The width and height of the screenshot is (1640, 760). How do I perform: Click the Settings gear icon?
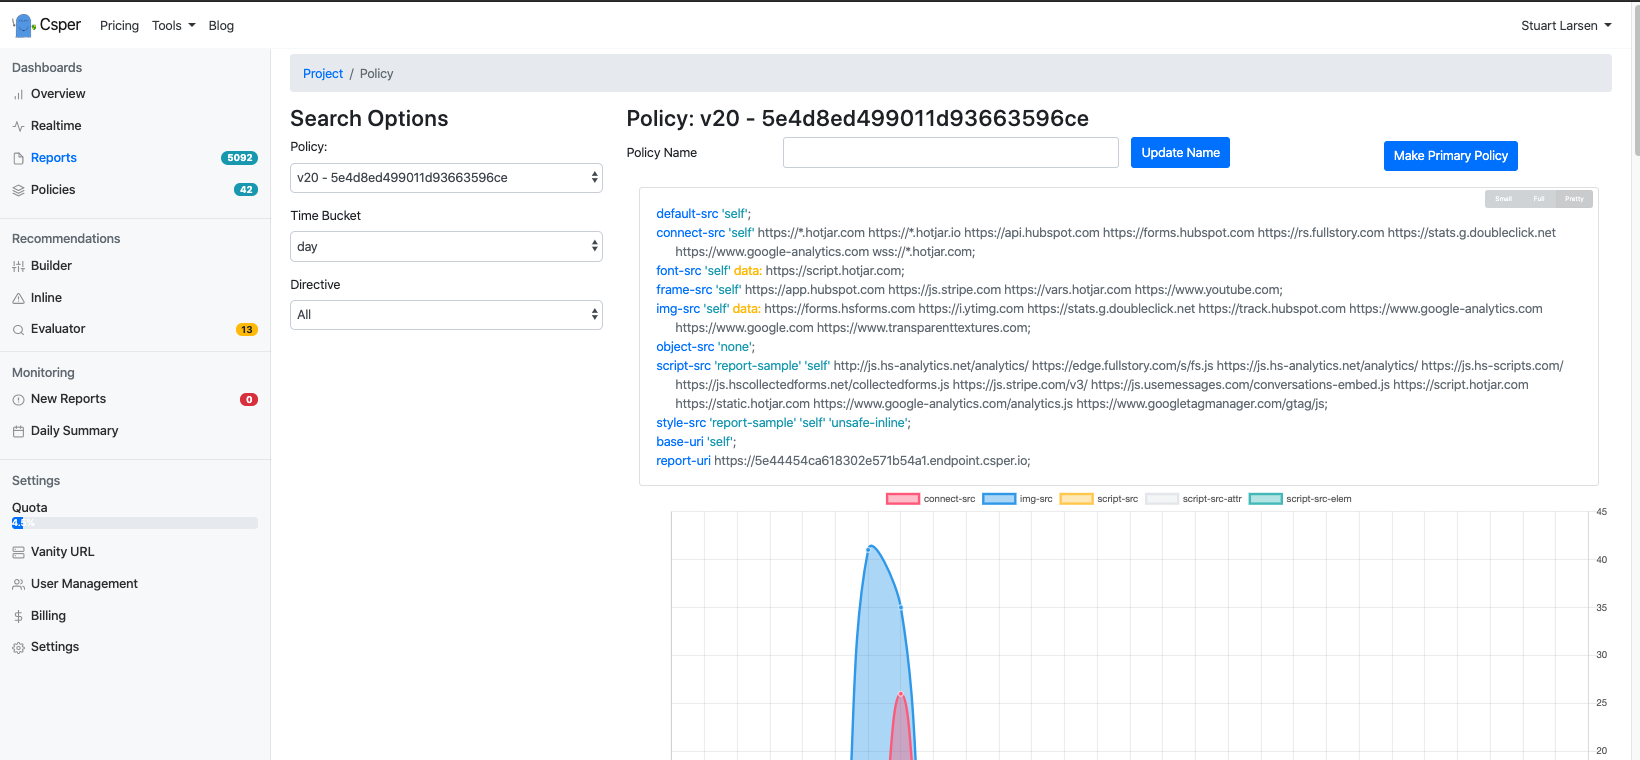[x=18, y=647]
